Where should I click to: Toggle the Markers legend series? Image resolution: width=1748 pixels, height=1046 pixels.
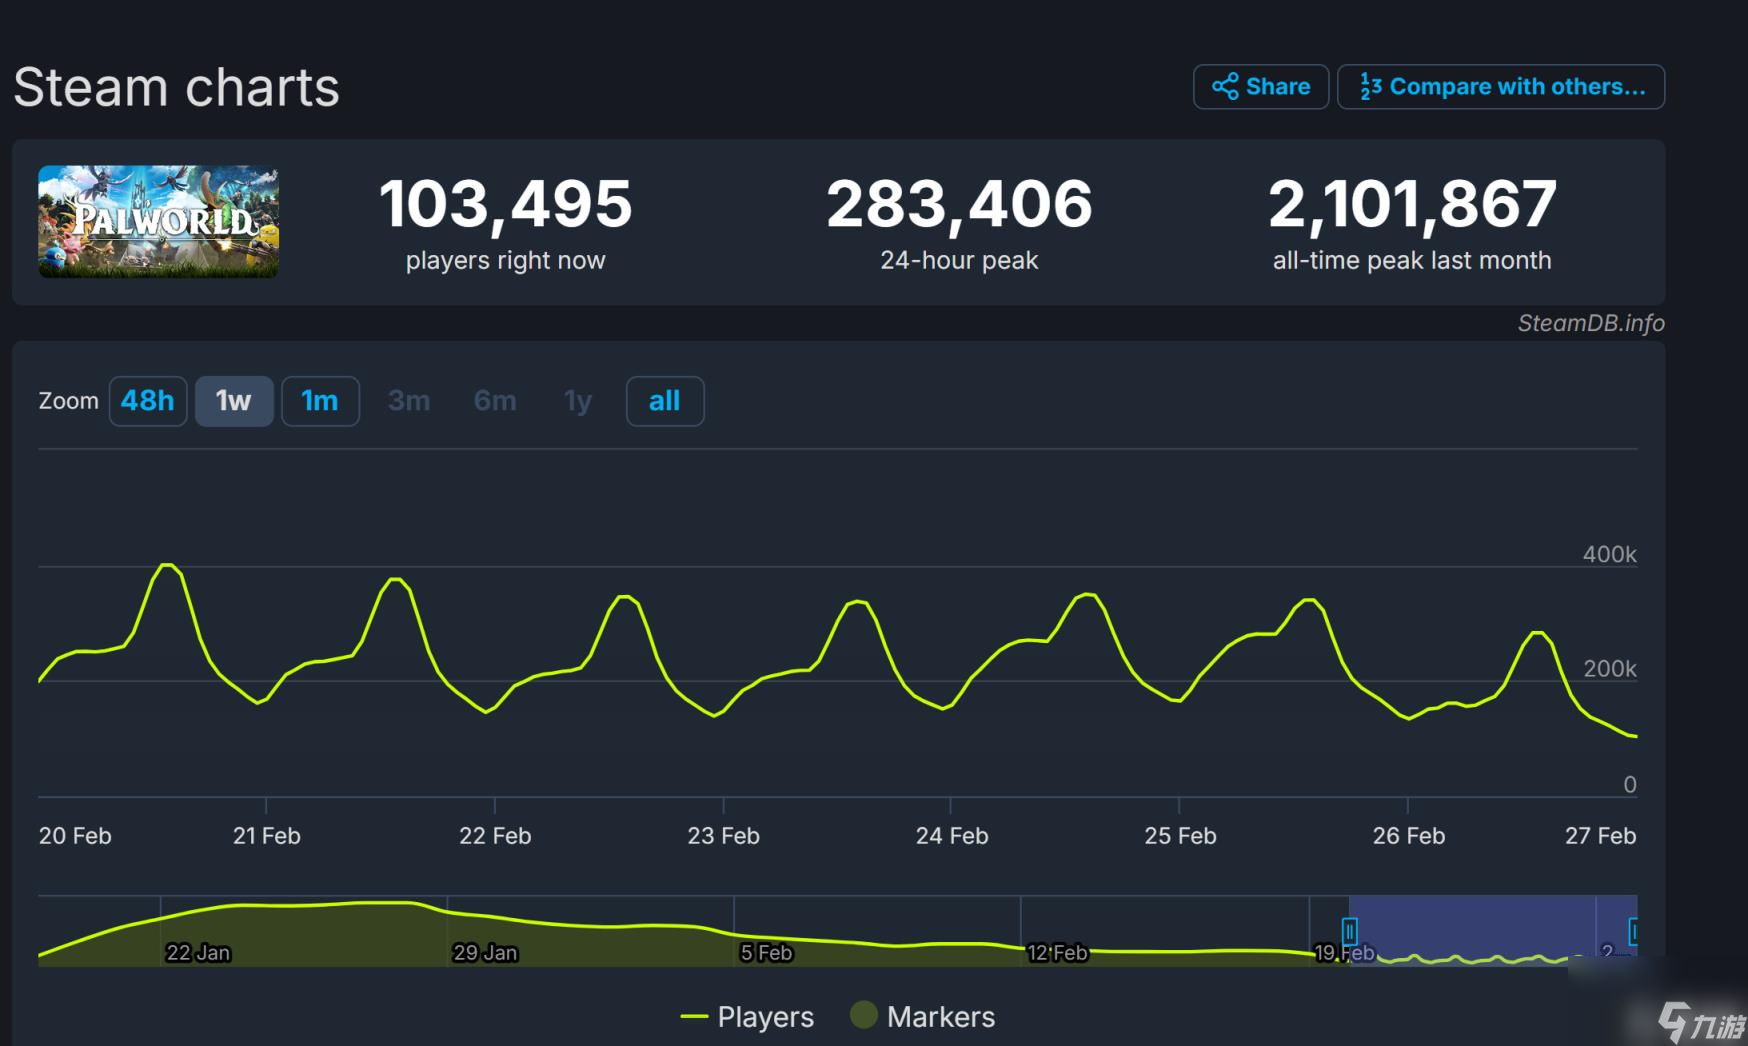pyautogui.click(x=922, y=1017)
